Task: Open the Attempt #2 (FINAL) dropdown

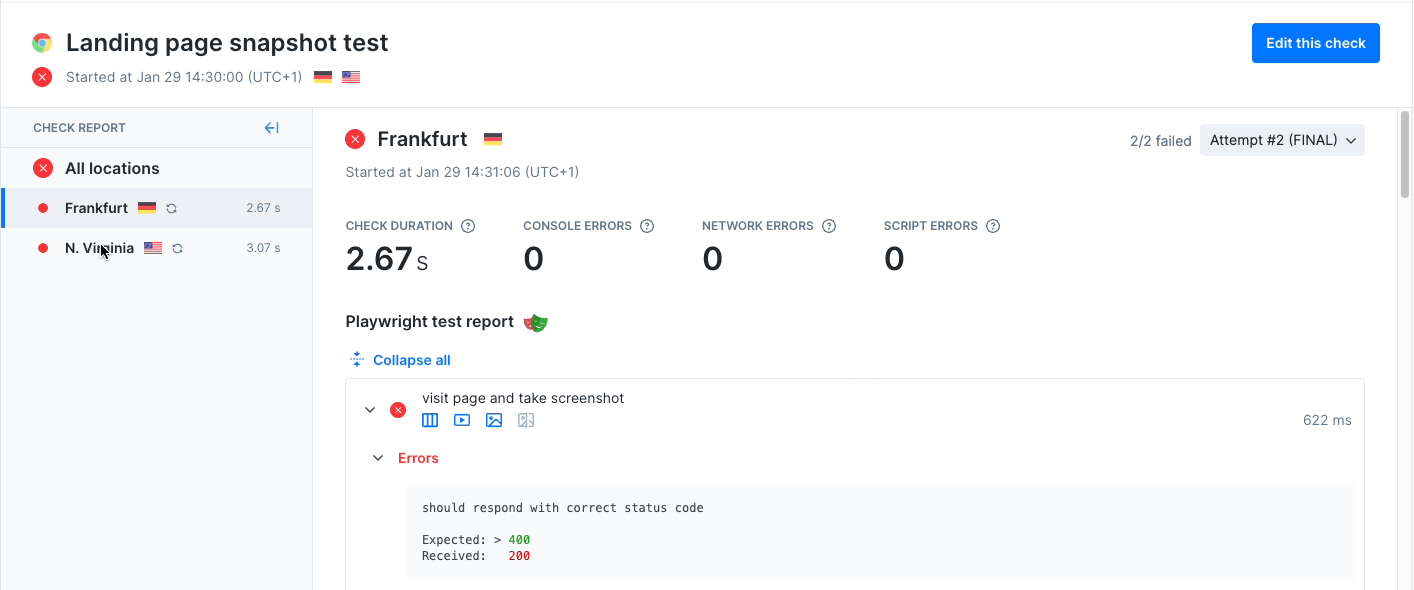Action: tap(1282, 141)
